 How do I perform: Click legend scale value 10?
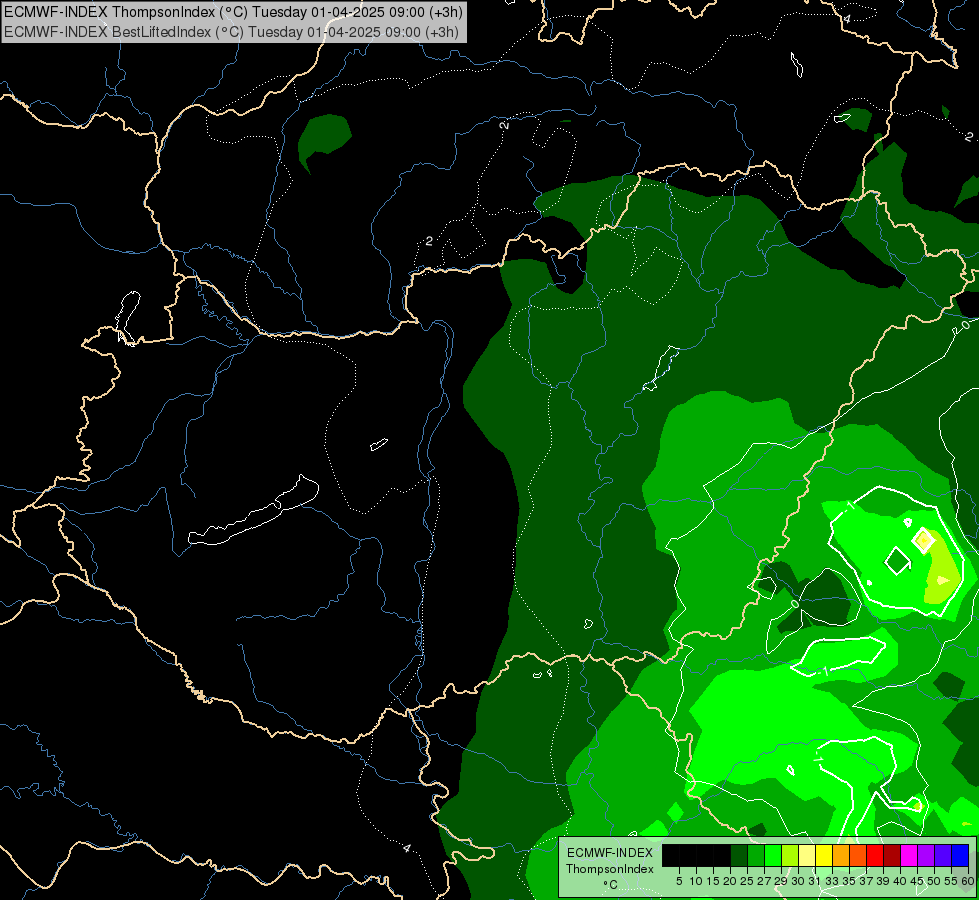point(696,881)
